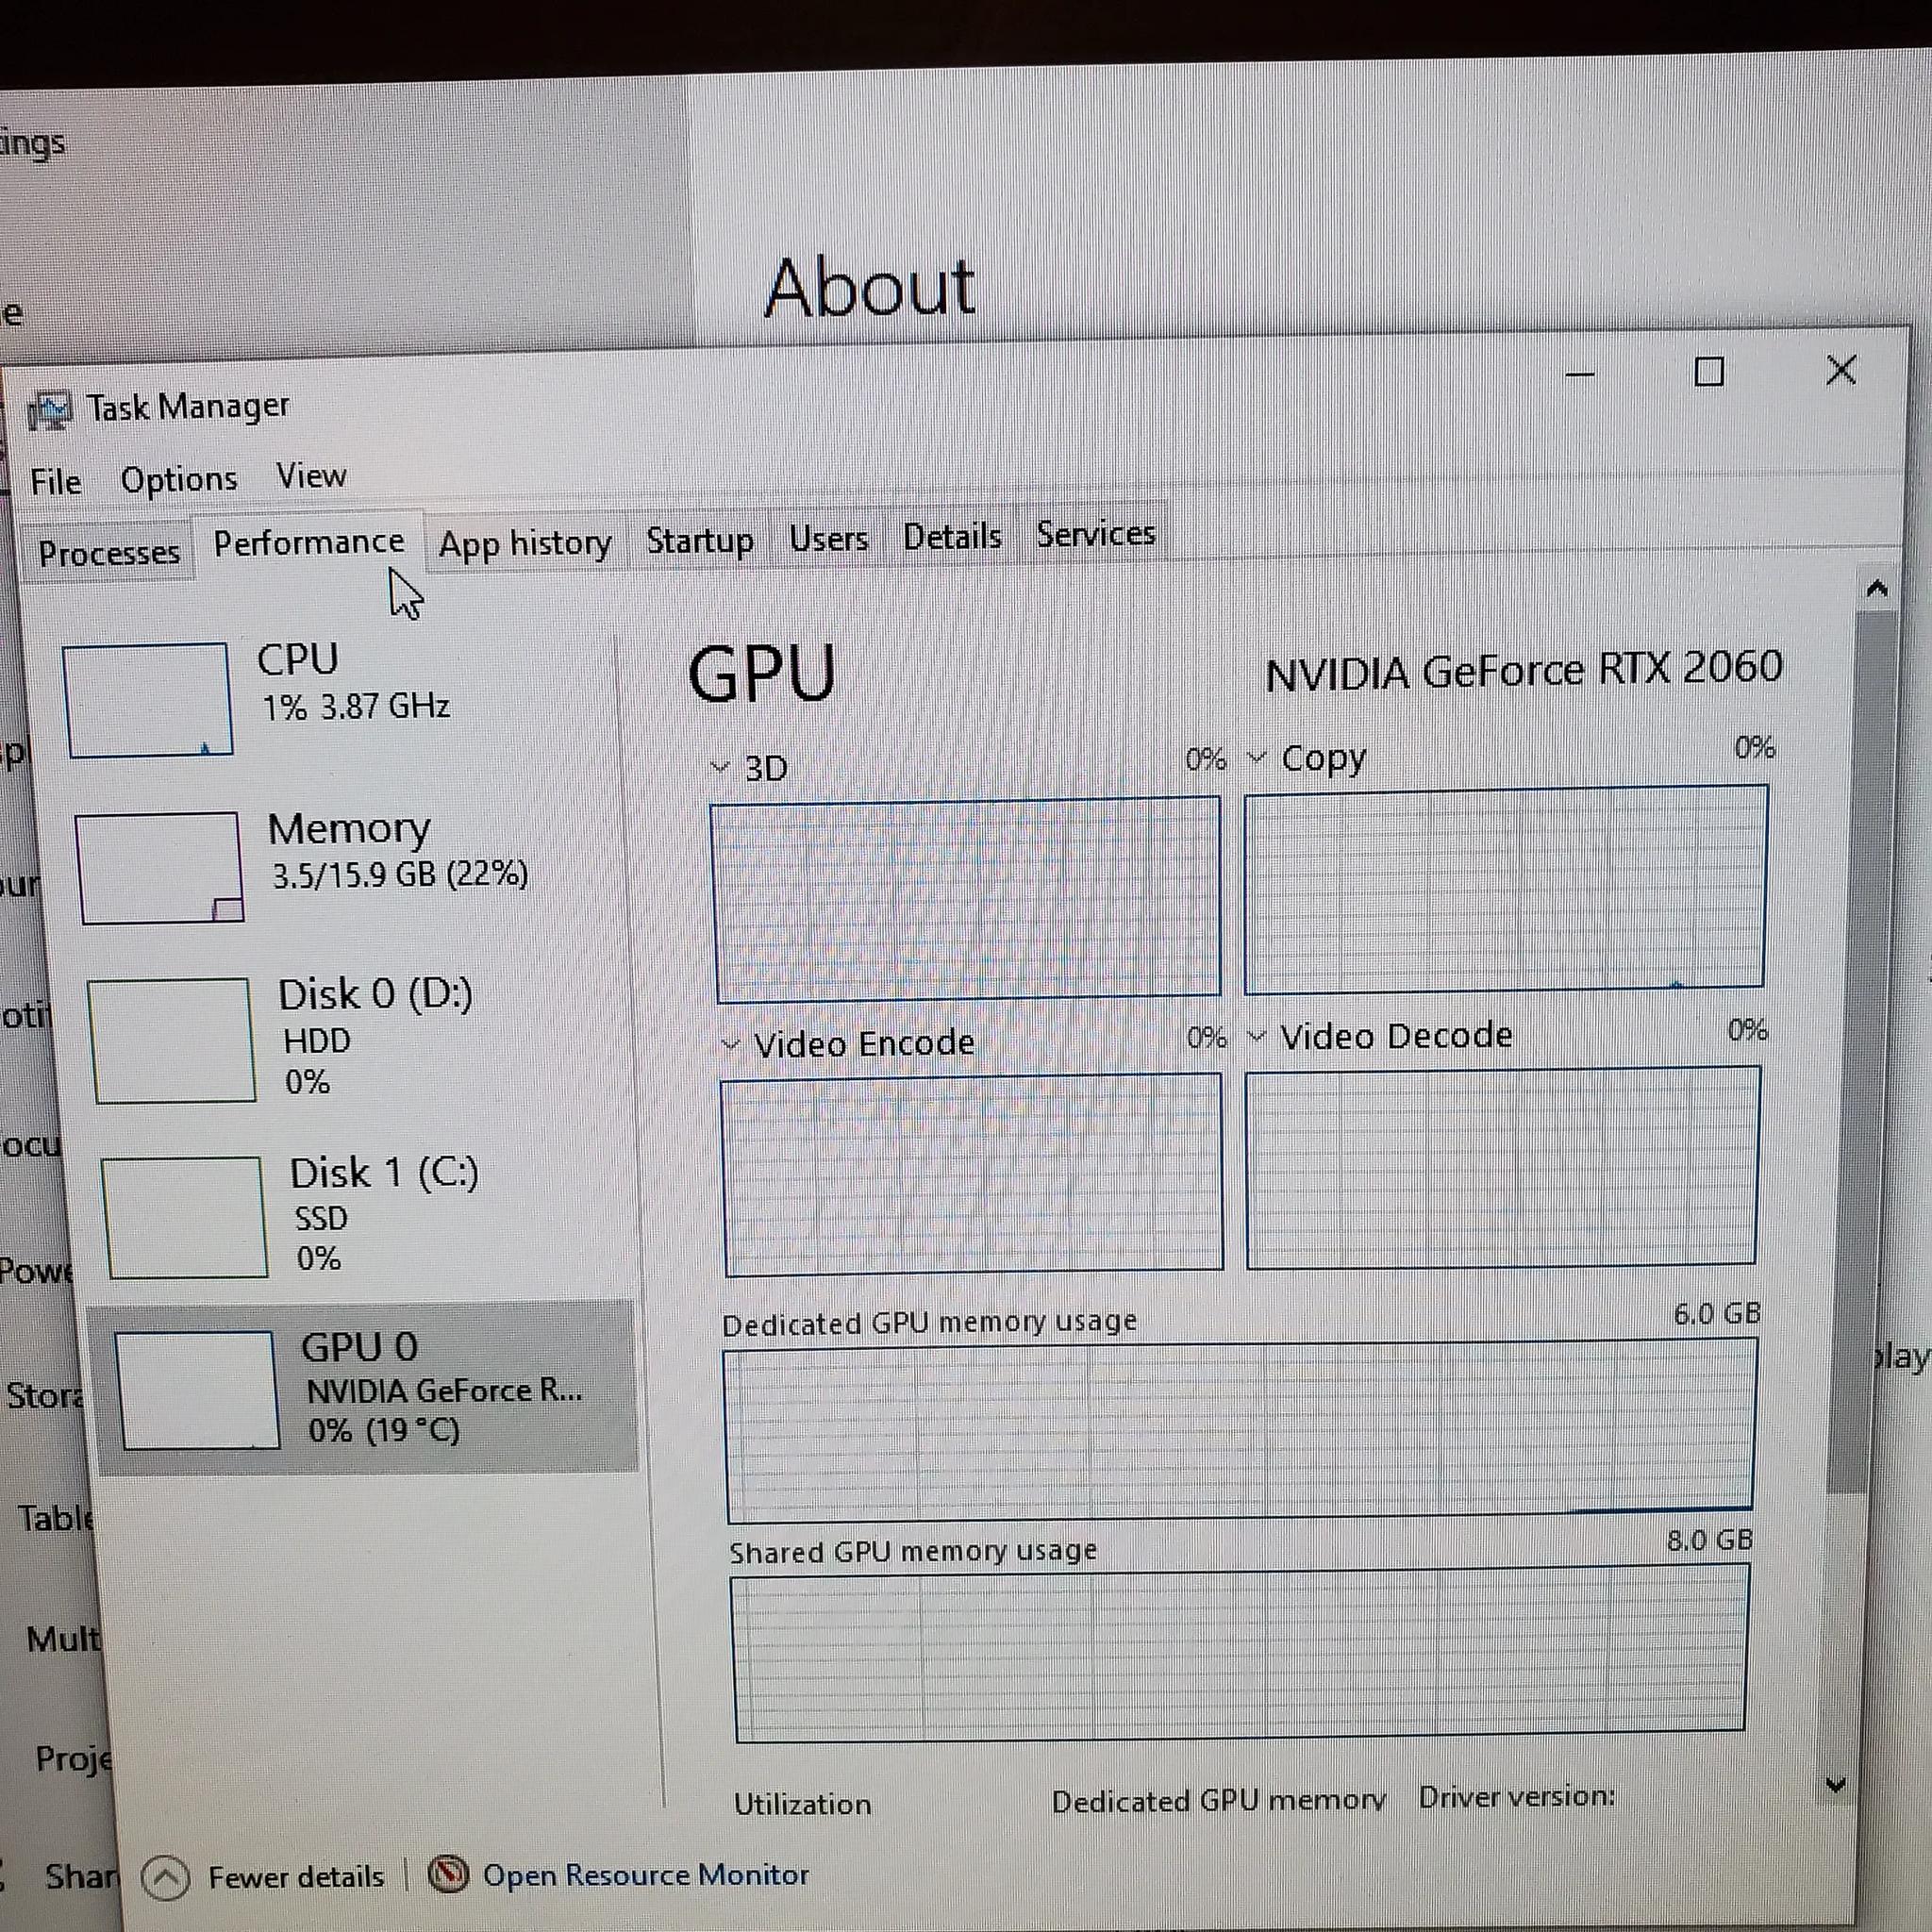Screen dimensions: 1932x1932
Task: Open the Options menu
Action: tap(179, 480)
